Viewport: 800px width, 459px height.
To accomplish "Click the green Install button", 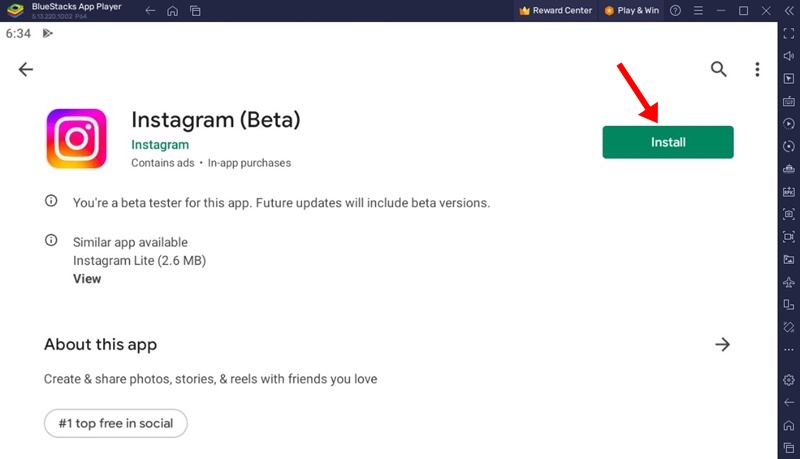I will (668, 142).
